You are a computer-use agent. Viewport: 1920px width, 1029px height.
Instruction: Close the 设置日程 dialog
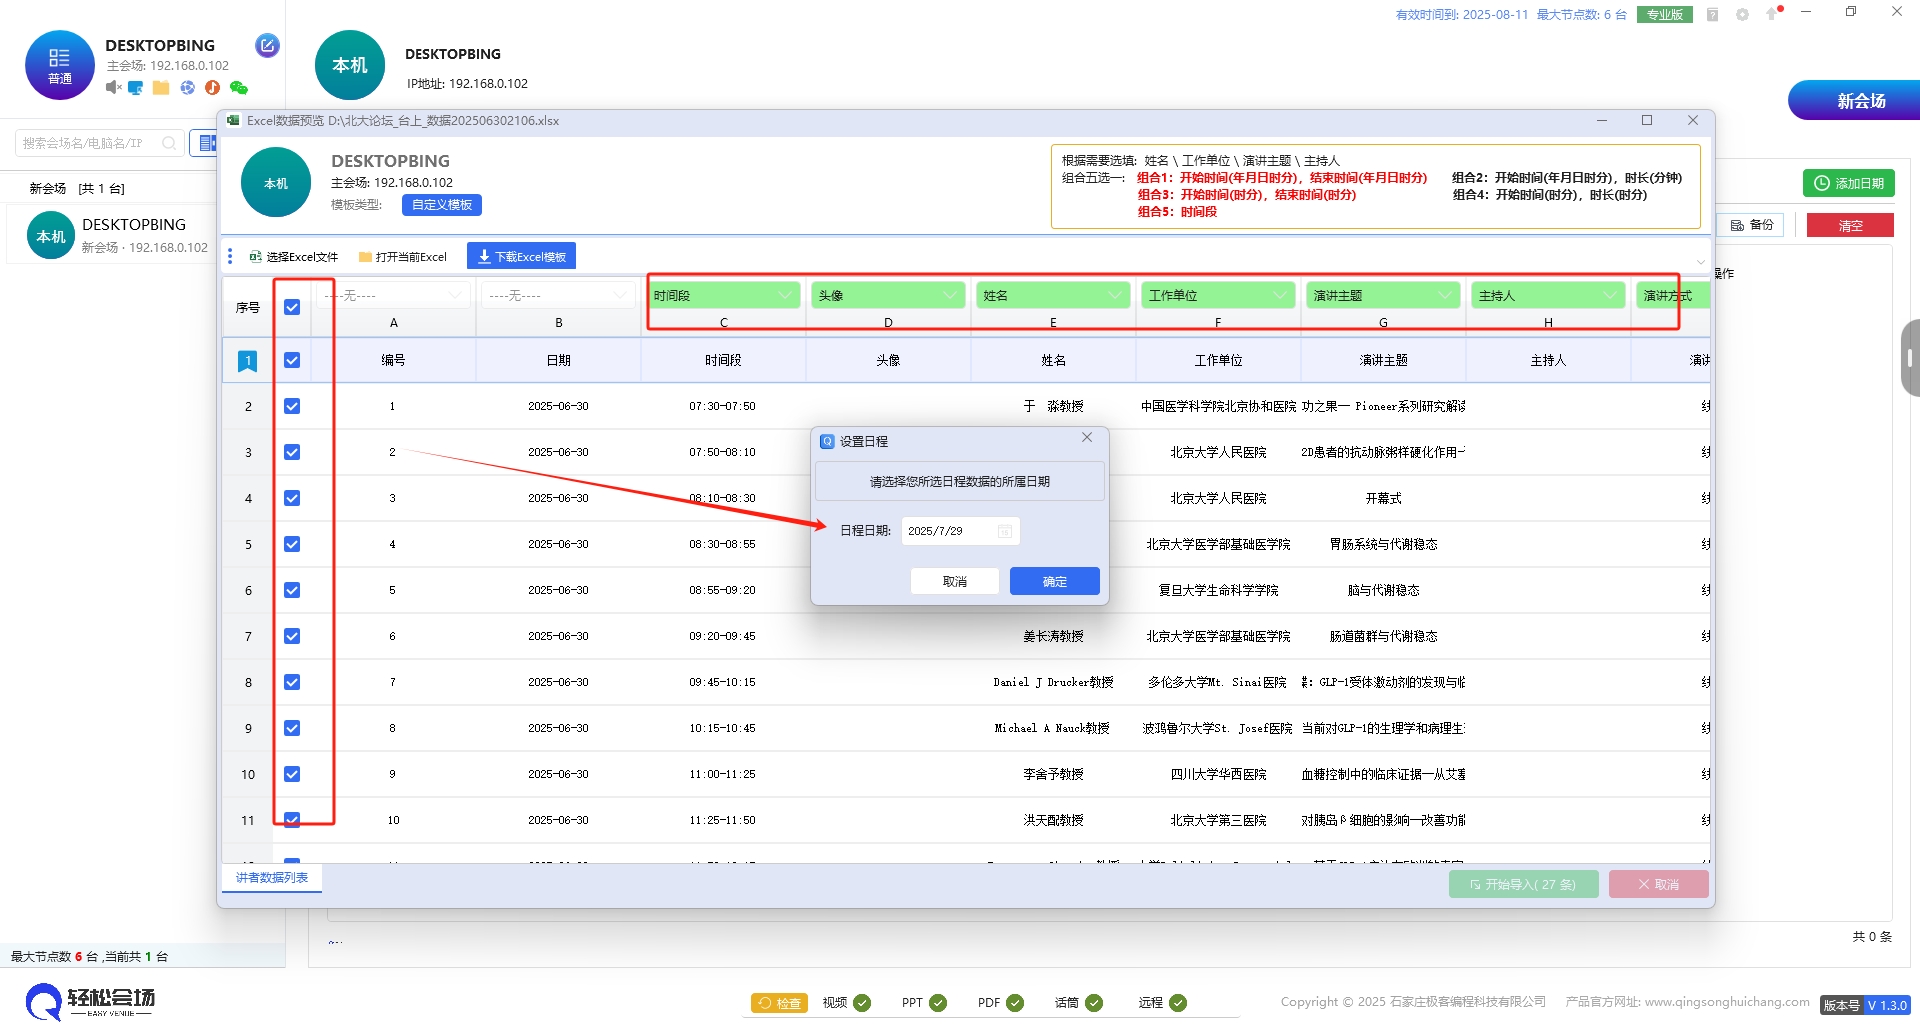[x=1087, y=438]
